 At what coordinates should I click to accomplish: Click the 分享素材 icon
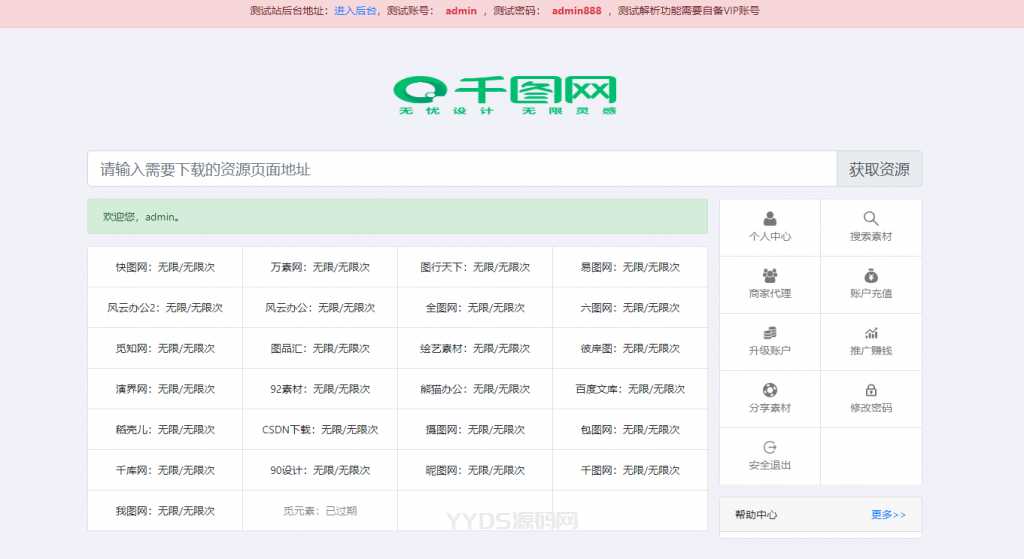pyautogui.click(x=770, y=390)
